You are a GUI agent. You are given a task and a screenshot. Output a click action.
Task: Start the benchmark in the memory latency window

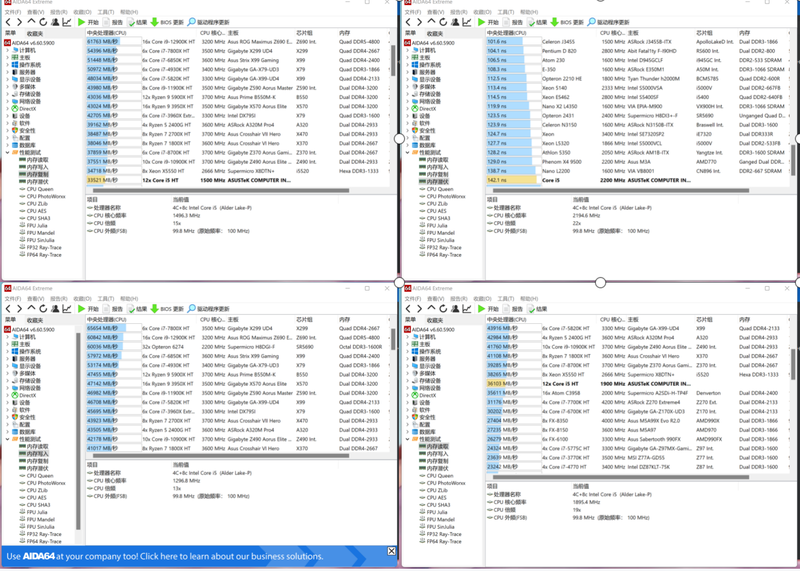coord(488,22)
